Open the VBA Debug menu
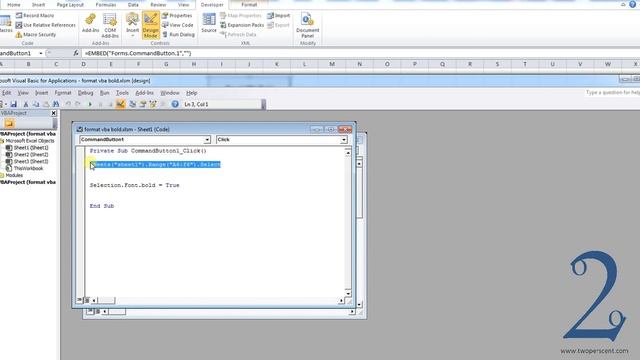The image size is (640, 360). point(85,93)
